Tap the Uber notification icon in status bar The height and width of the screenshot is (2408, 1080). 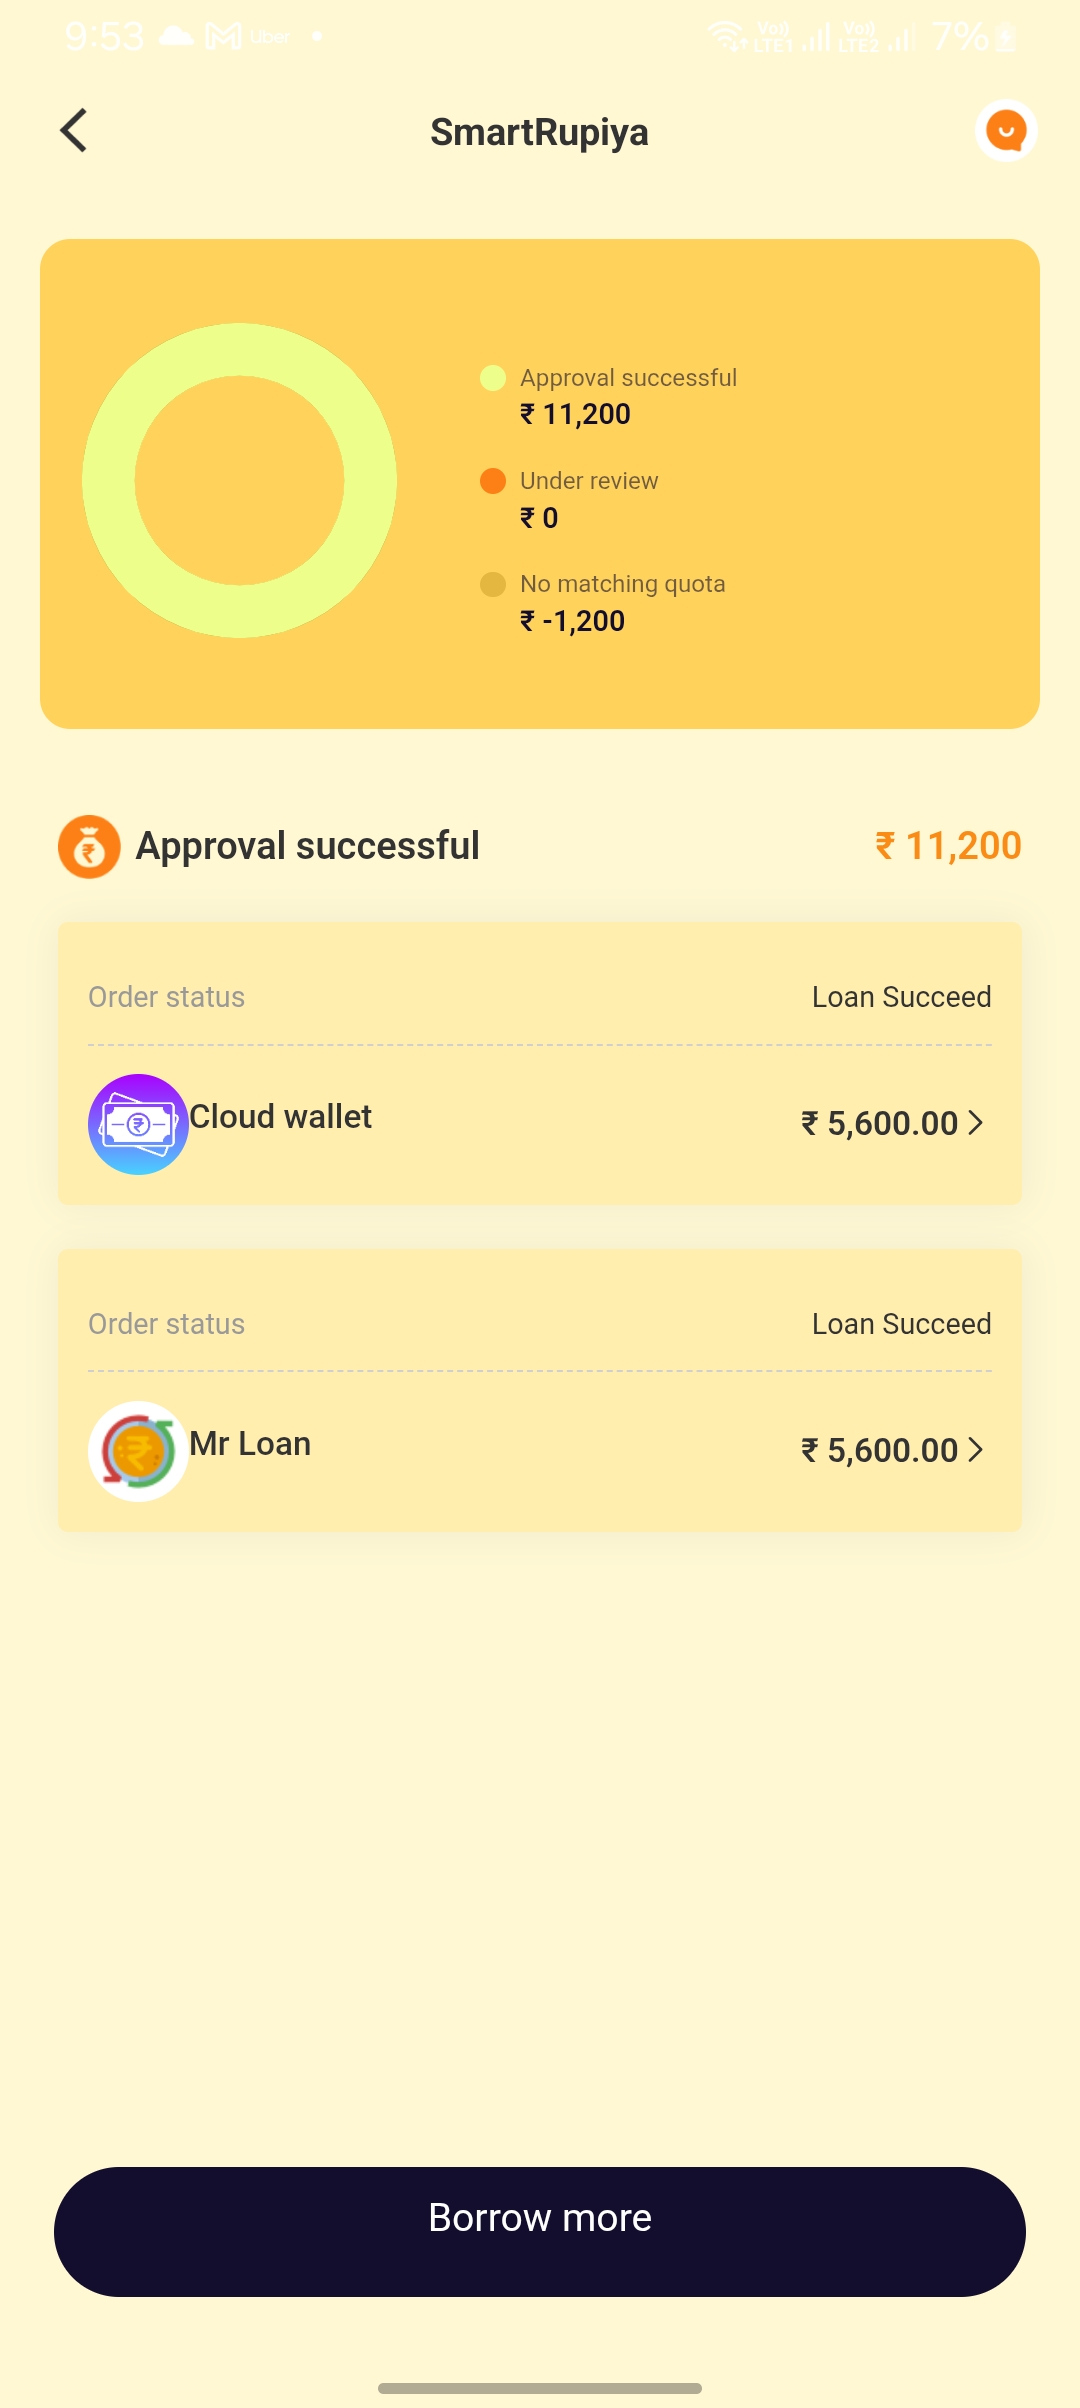(x=269, y=37)
